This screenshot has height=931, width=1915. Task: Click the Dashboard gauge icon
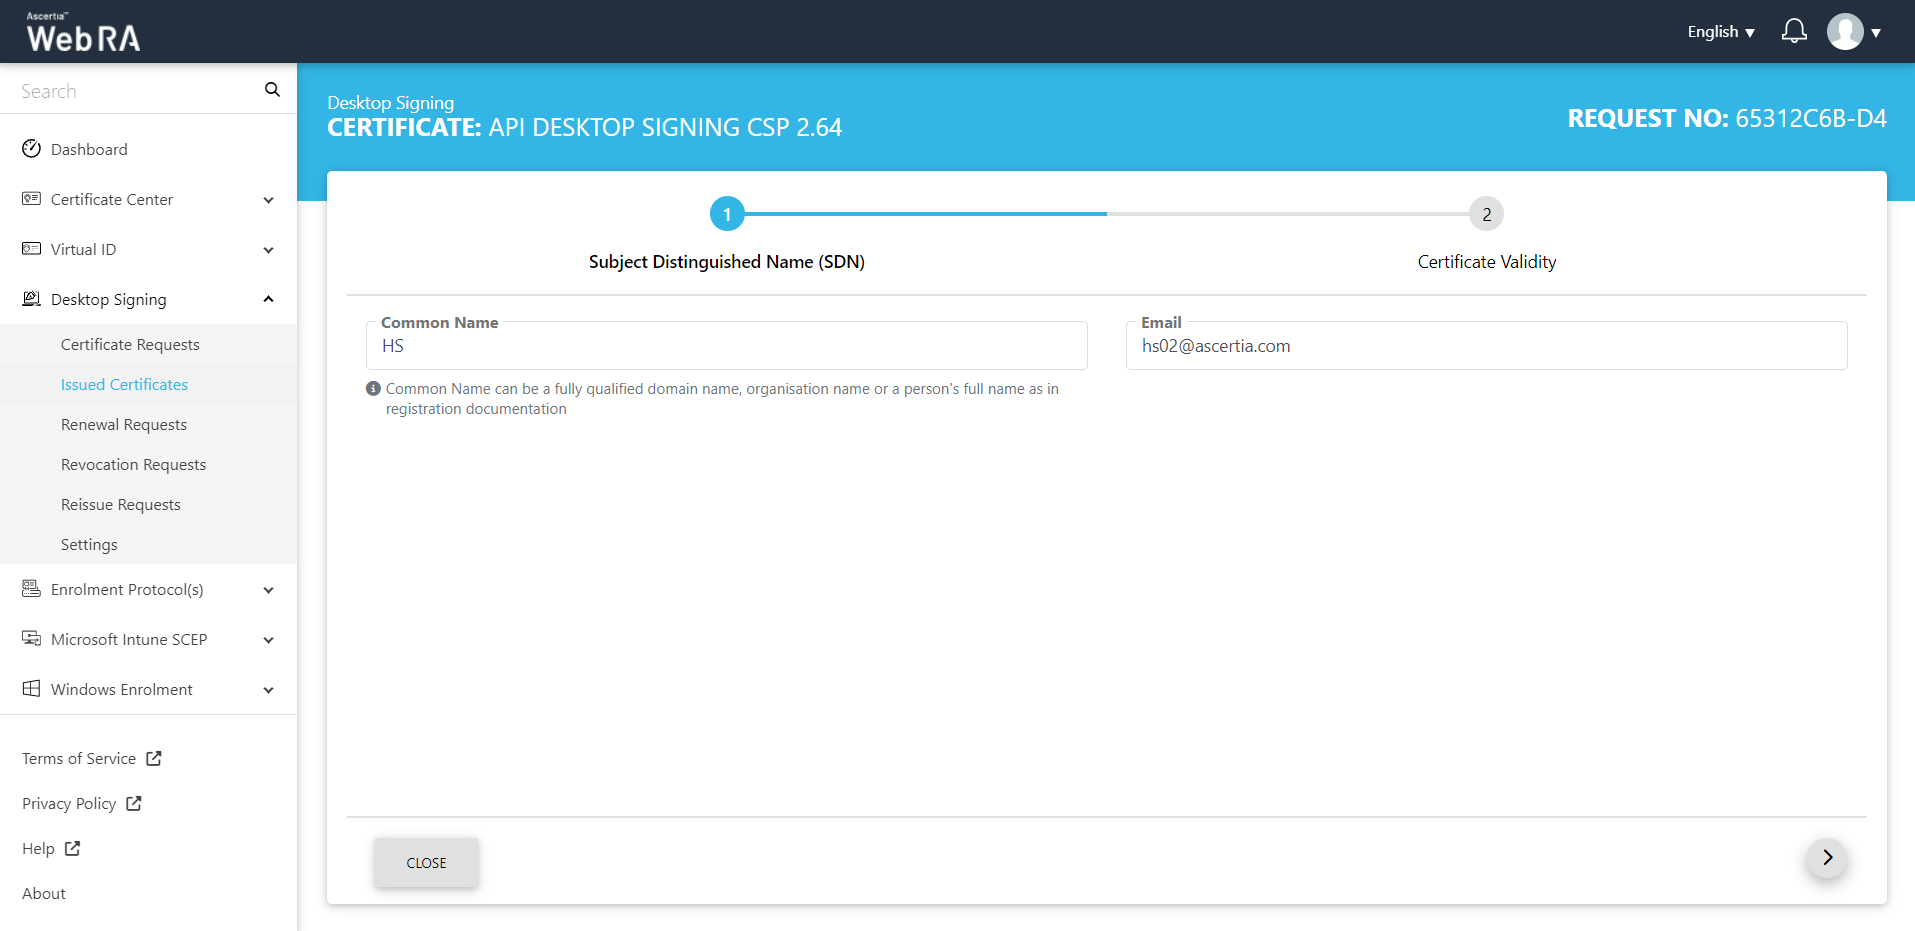[x=32, y=149]
